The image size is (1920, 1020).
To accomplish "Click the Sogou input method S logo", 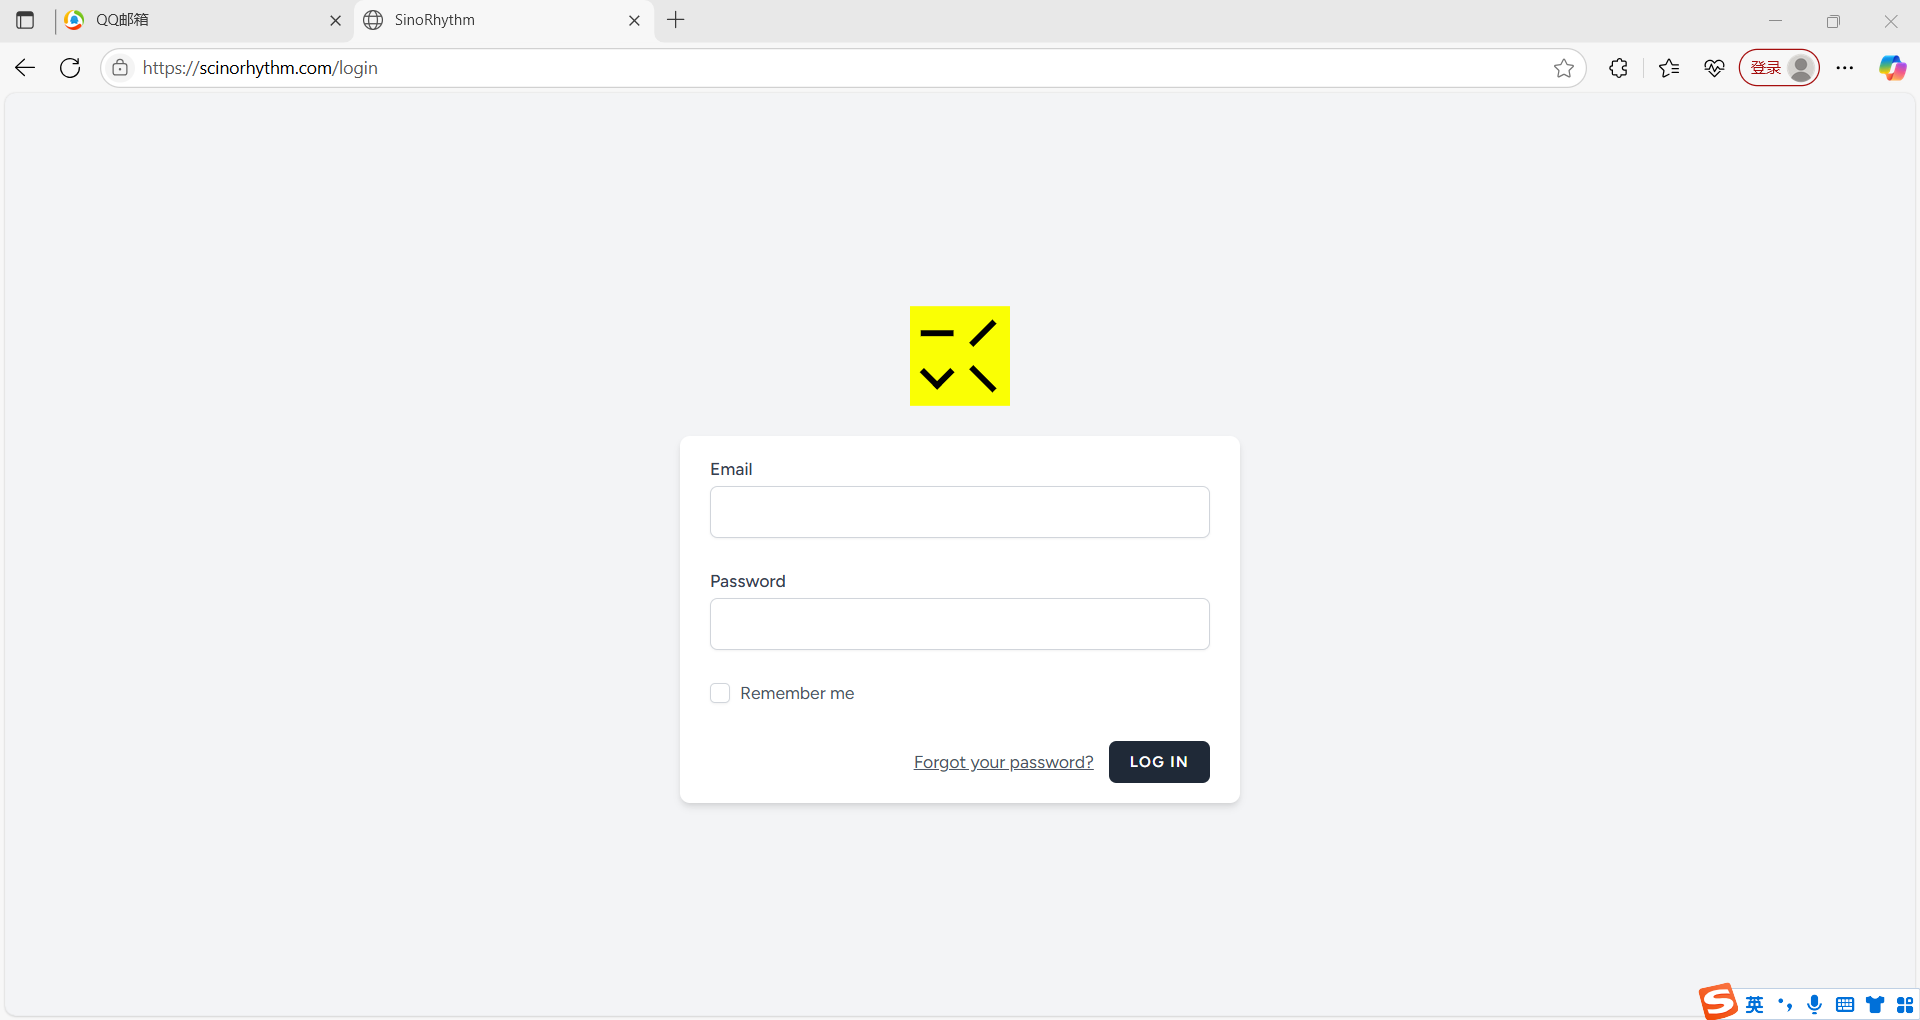I will pyautogui.click(x=1718, y=1002).
